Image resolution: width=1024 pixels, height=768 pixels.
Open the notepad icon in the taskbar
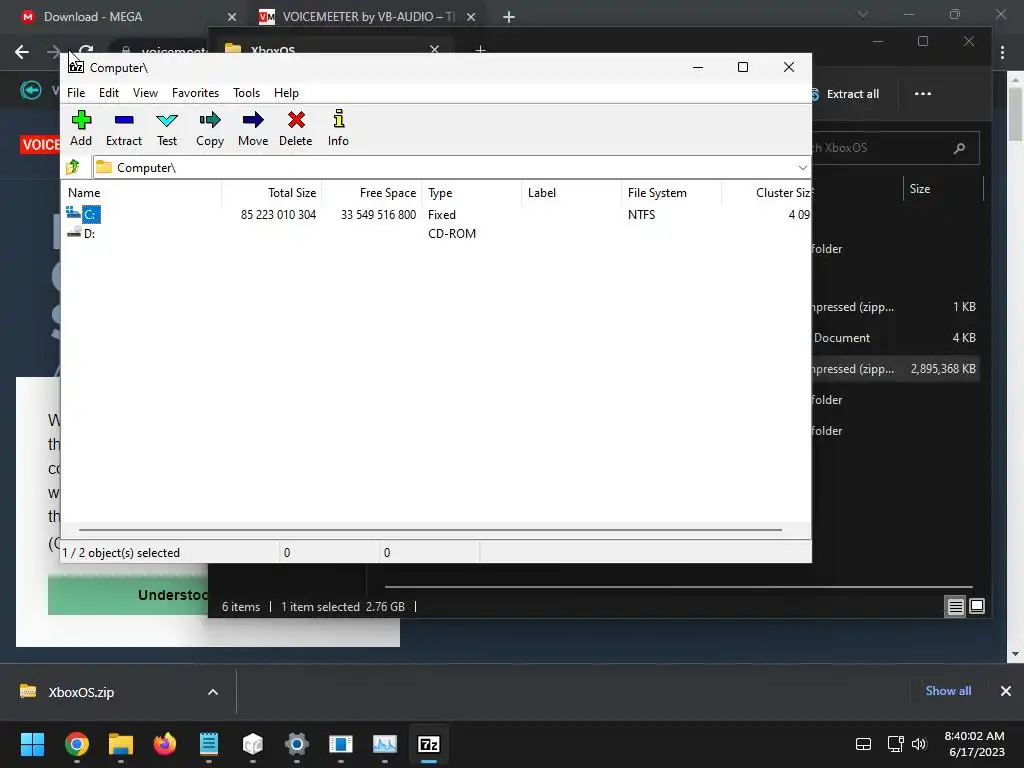[209, 744]
